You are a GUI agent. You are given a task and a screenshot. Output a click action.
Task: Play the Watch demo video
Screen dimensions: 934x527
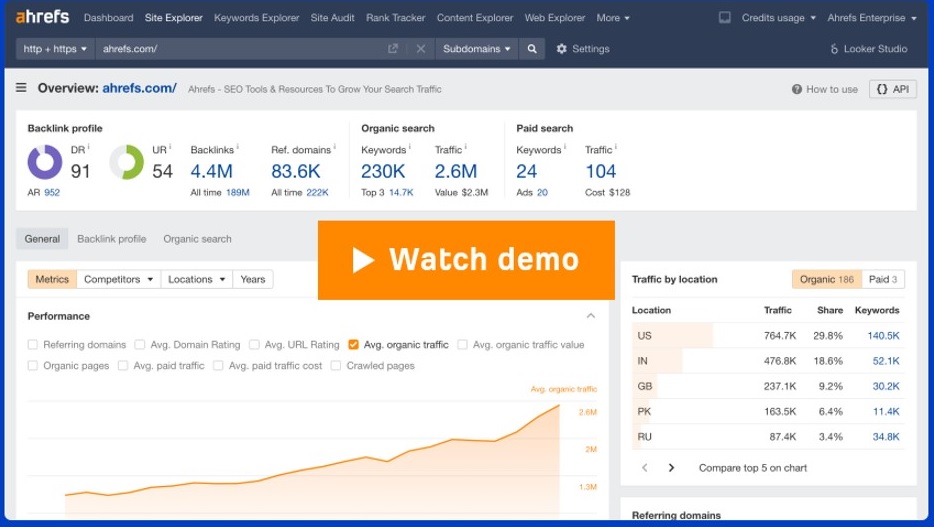point(466,260)
